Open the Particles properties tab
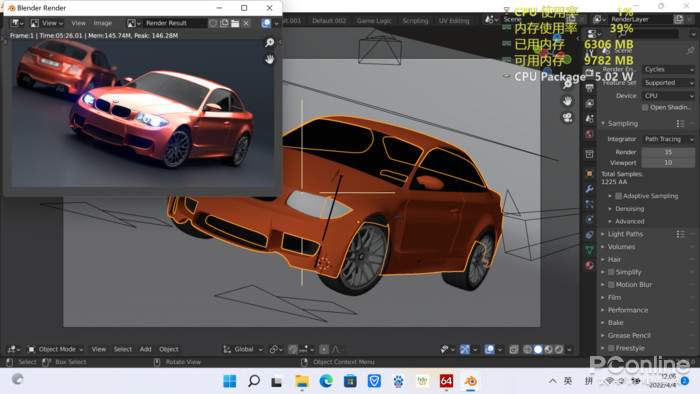The height and width of the screenshot is (394, 700). click(x=590, y=204)
